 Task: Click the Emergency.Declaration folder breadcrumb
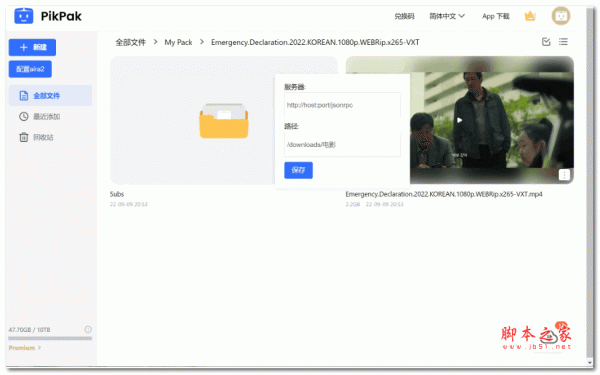point(315,42)
